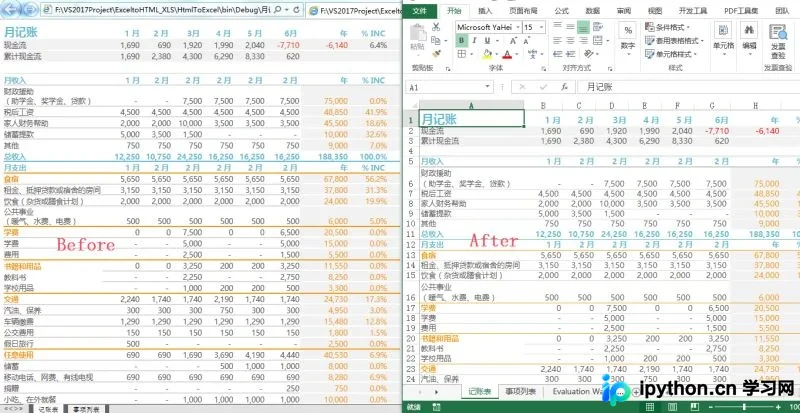Click the text Orientation icon
The height and width of the screenshot is (413, 800).
589,54
